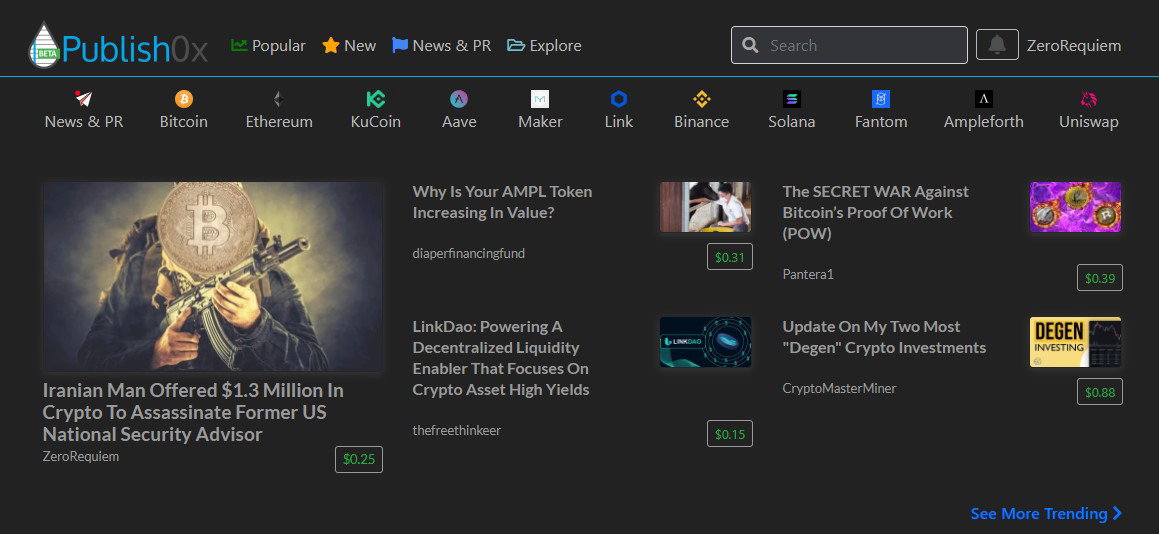Viewport: 1159px width, 534px height.
Task: Click the Solana logo icon
Action: [x=792, y=99]
